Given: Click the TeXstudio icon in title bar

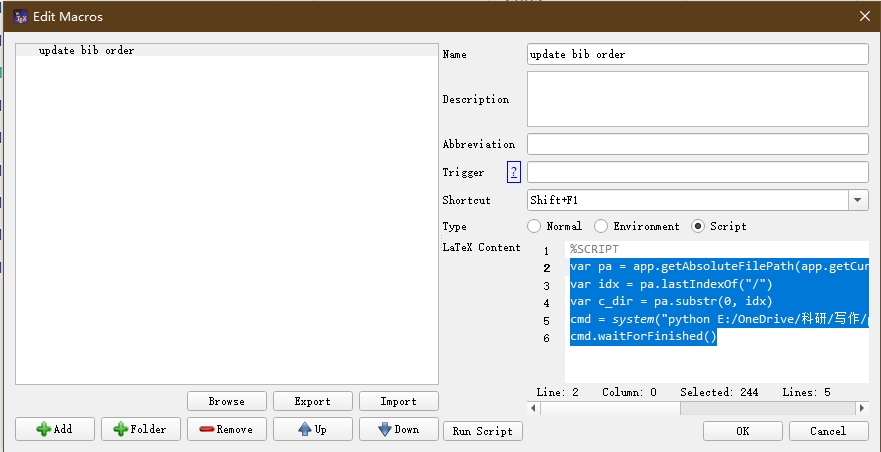Looking at the screenshot, I should pyautogui.click(x=20, y=16).
